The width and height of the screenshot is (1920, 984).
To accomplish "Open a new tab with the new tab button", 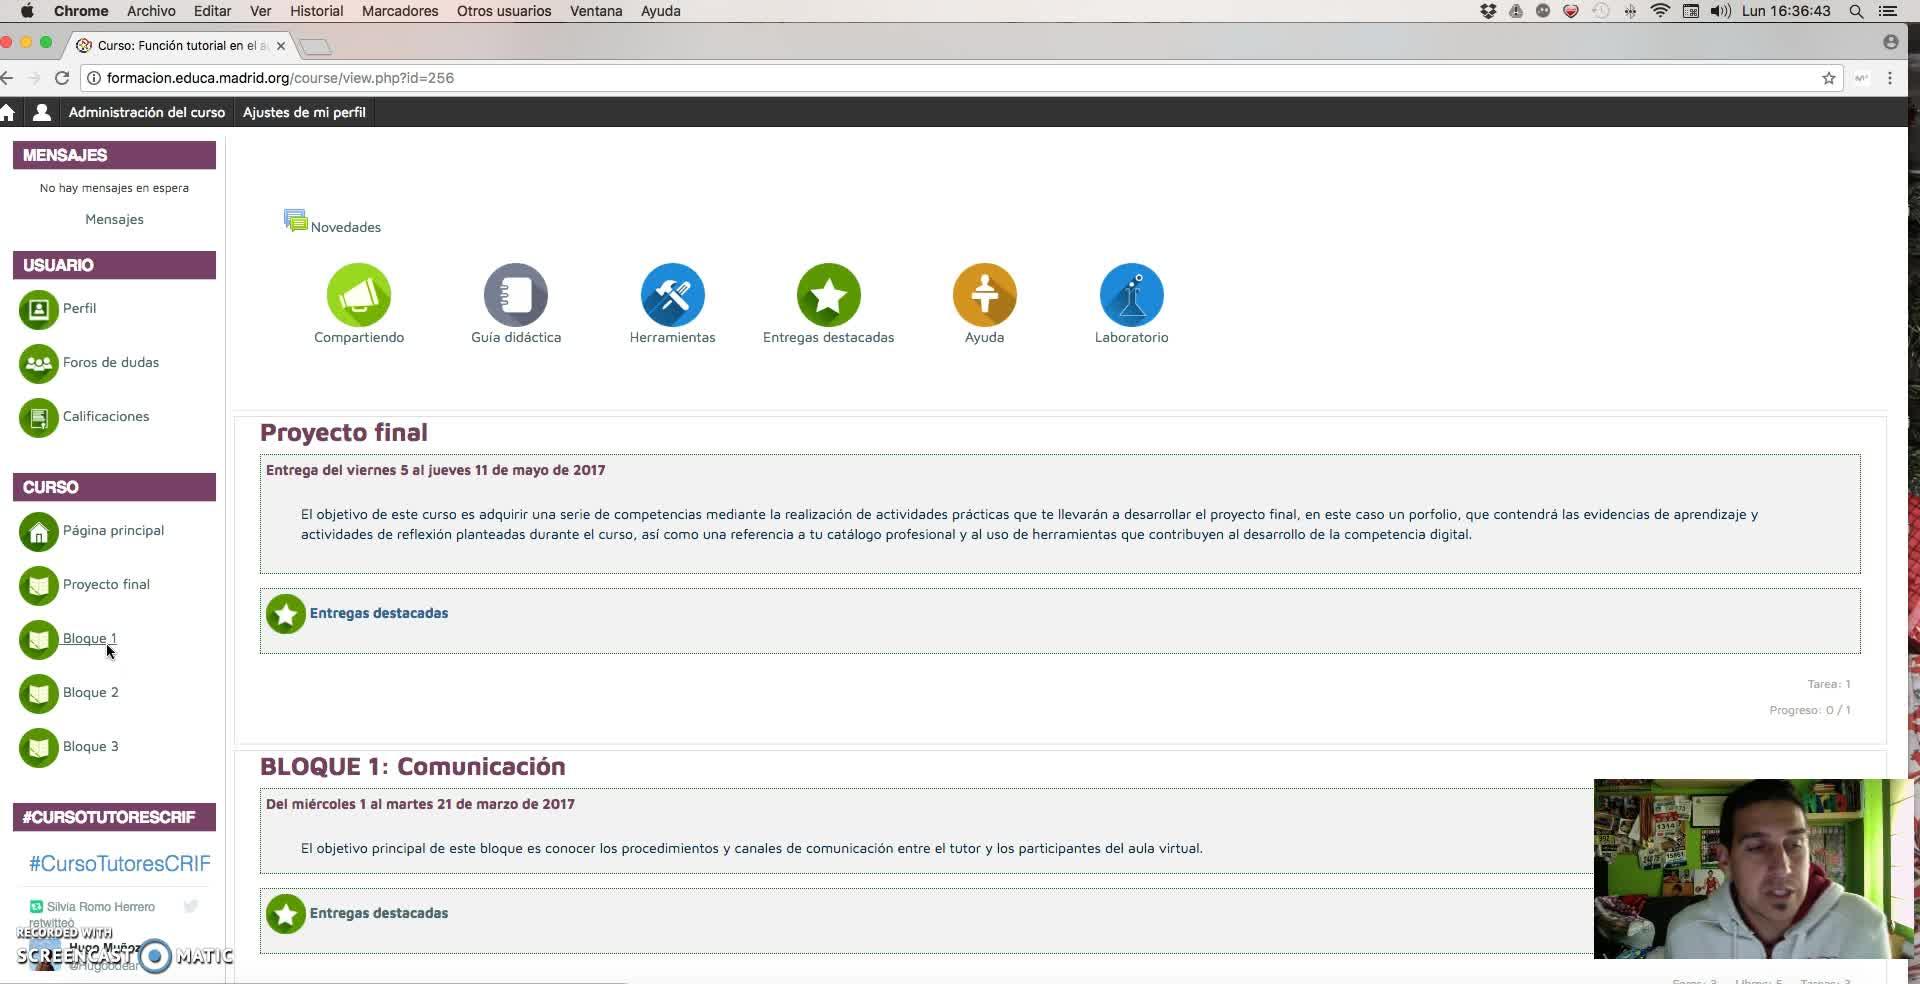I will click(x=316, y=47).
